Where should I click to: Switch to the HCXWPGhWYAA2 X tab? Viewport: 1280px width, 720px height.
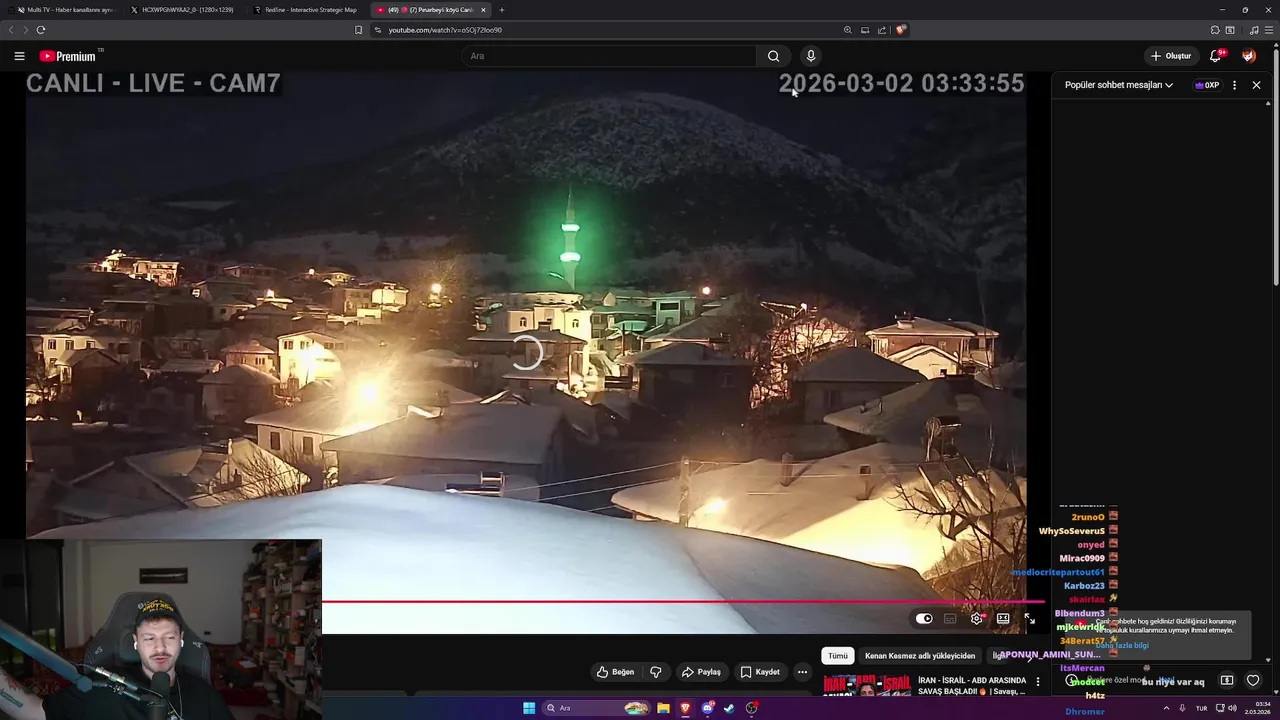[x=186, y=10]
